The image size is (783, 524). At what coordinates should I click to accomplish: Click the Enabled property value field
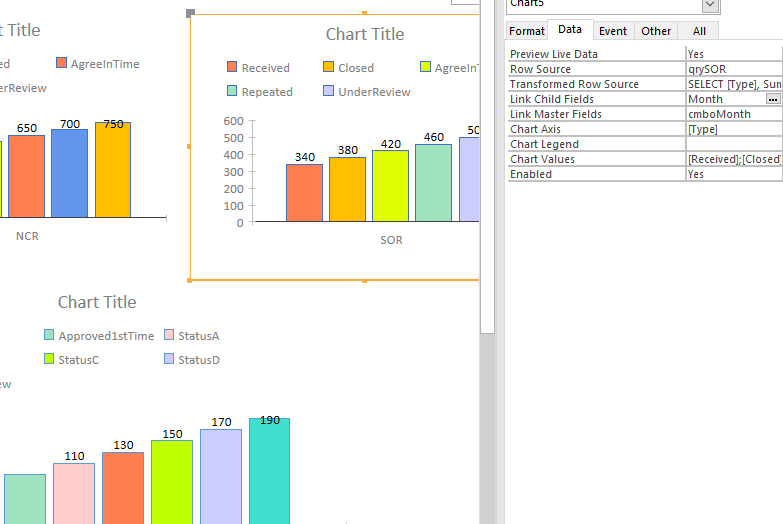[x=734, y=174]
